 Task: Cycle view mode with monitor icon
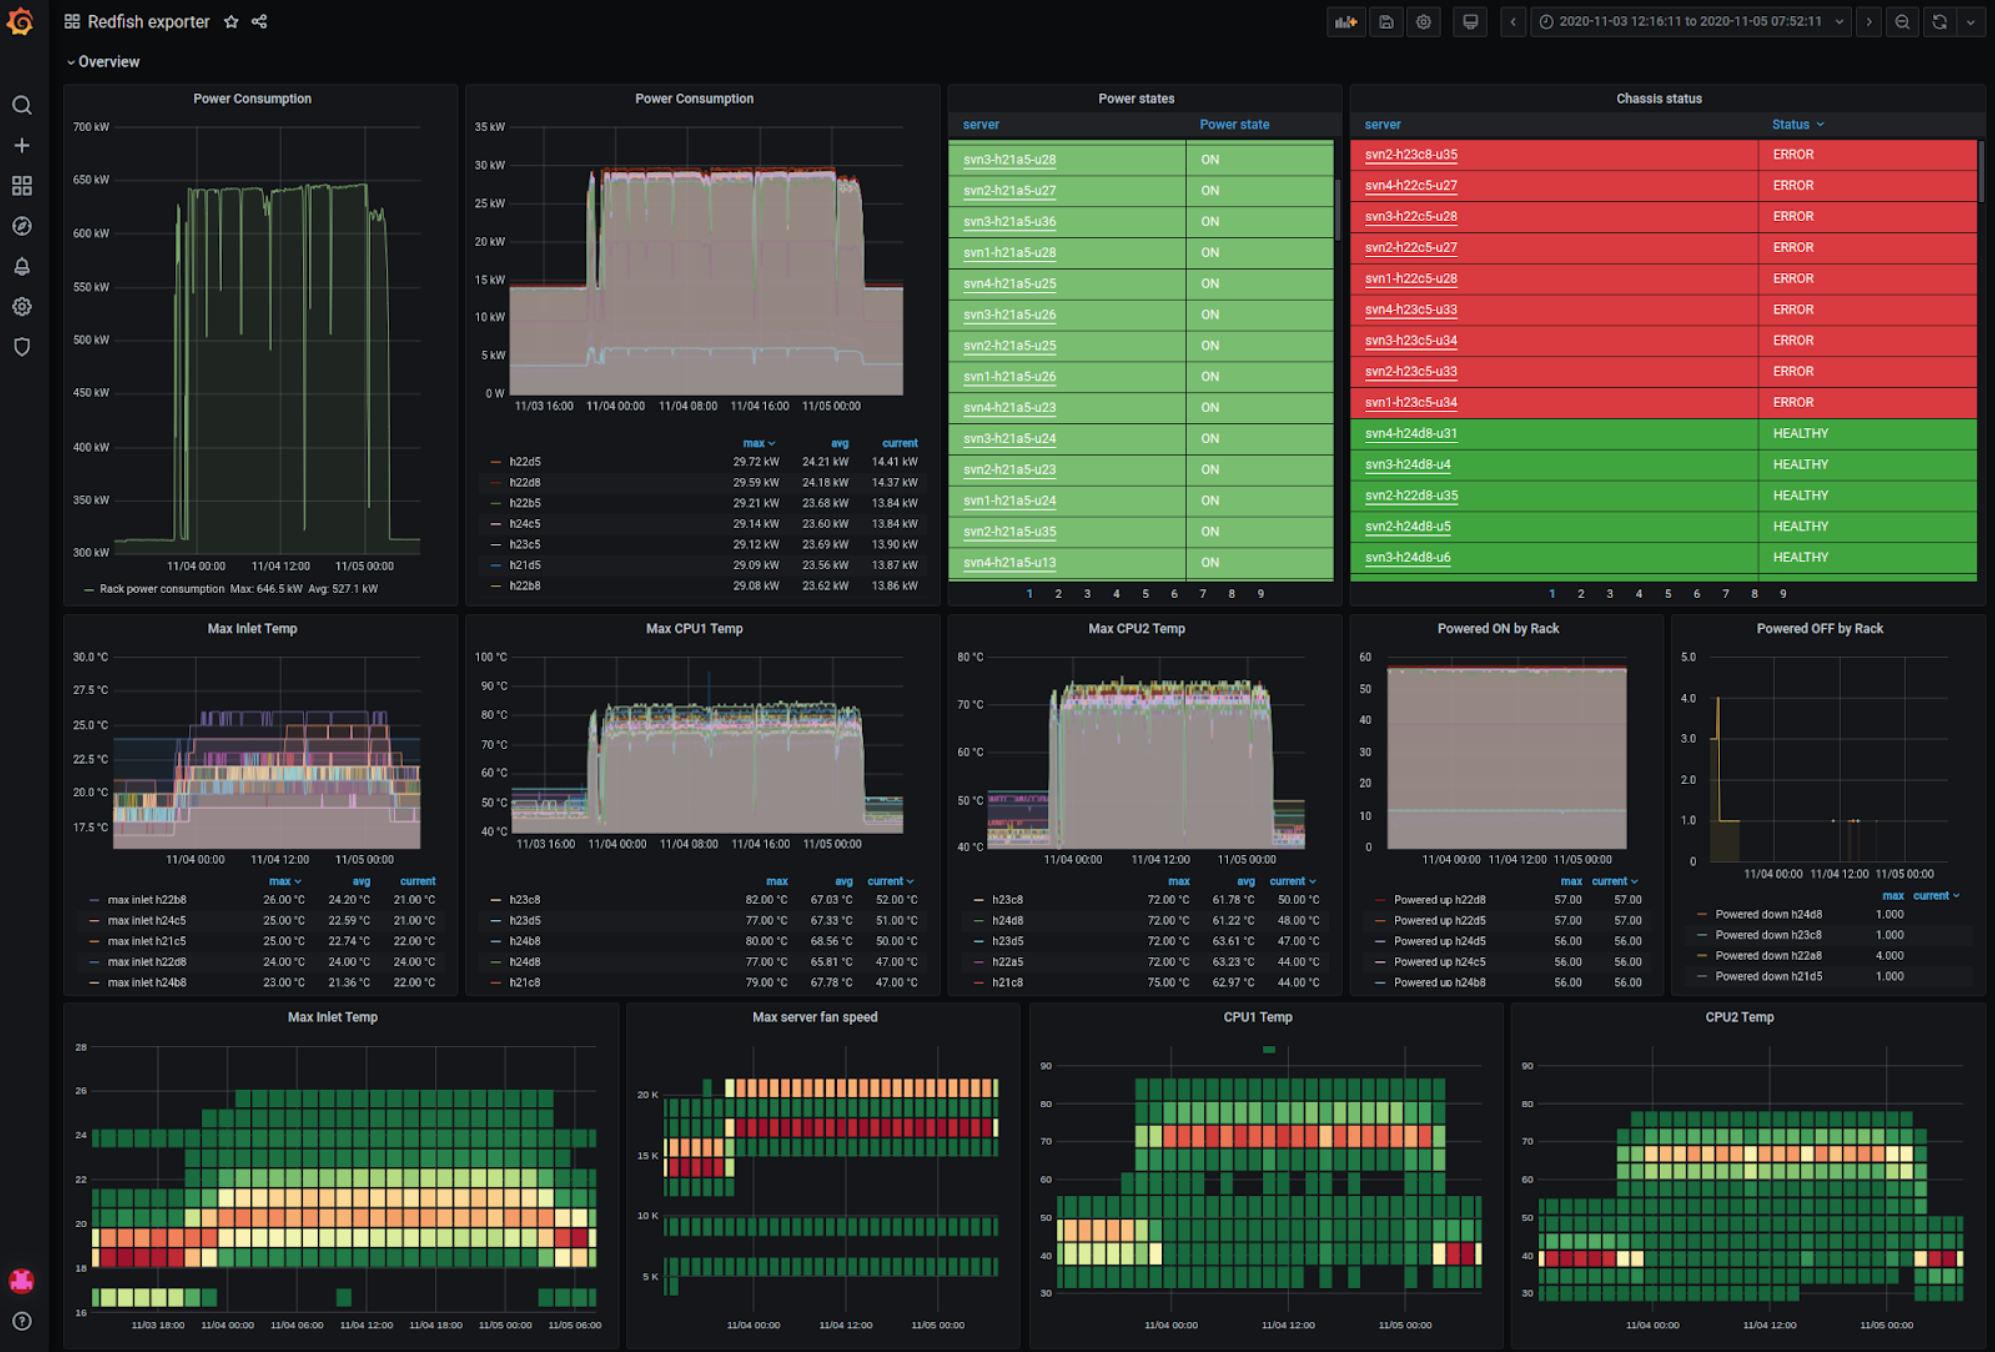click(1470, 21)
